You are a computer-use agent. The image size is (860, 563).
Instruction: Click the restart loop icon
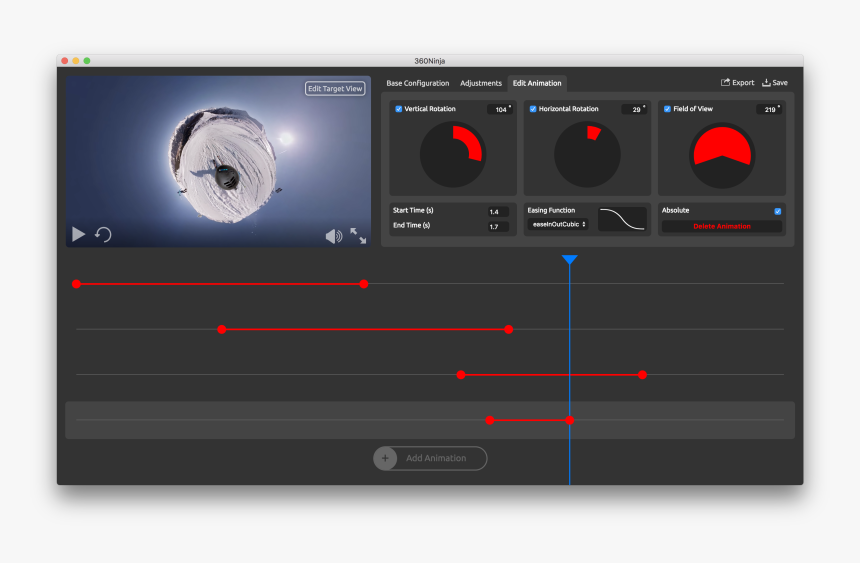click(x=103, y=234)
